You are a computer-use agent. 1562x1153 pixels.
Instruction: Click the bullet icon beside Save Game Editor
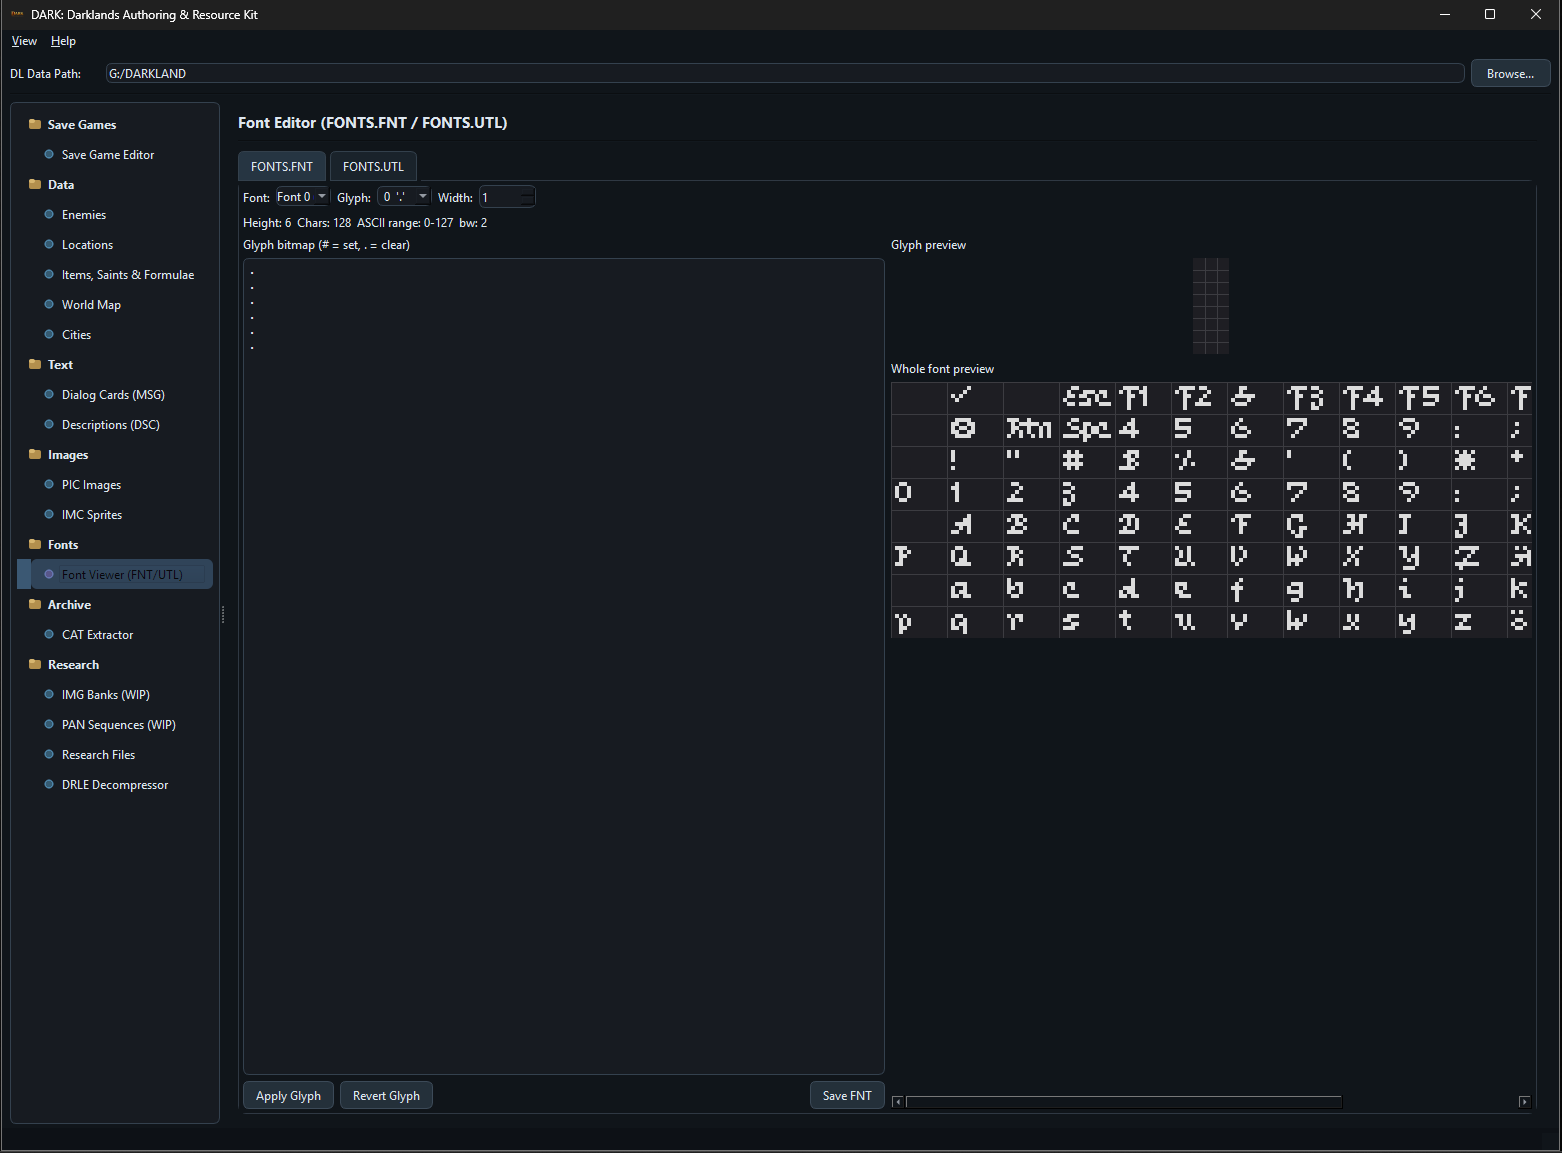pos(49,155)
